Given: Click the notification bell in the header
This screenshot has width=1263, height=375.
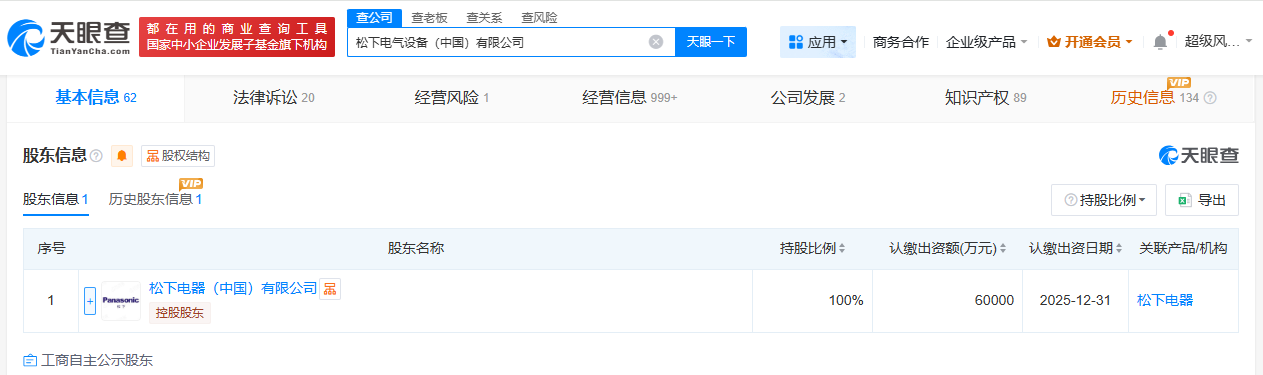Looking at the screenshot, I should (1160, 42).
